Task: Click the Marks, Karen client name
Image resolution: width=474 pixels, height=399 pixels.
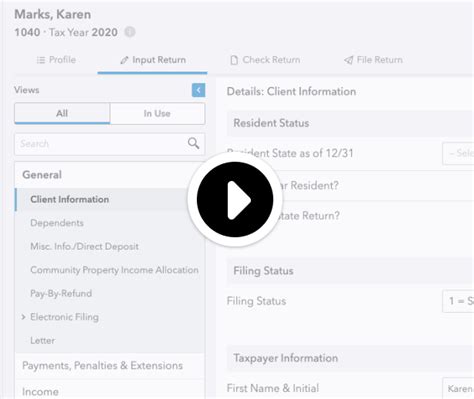Action: point(52,14)
